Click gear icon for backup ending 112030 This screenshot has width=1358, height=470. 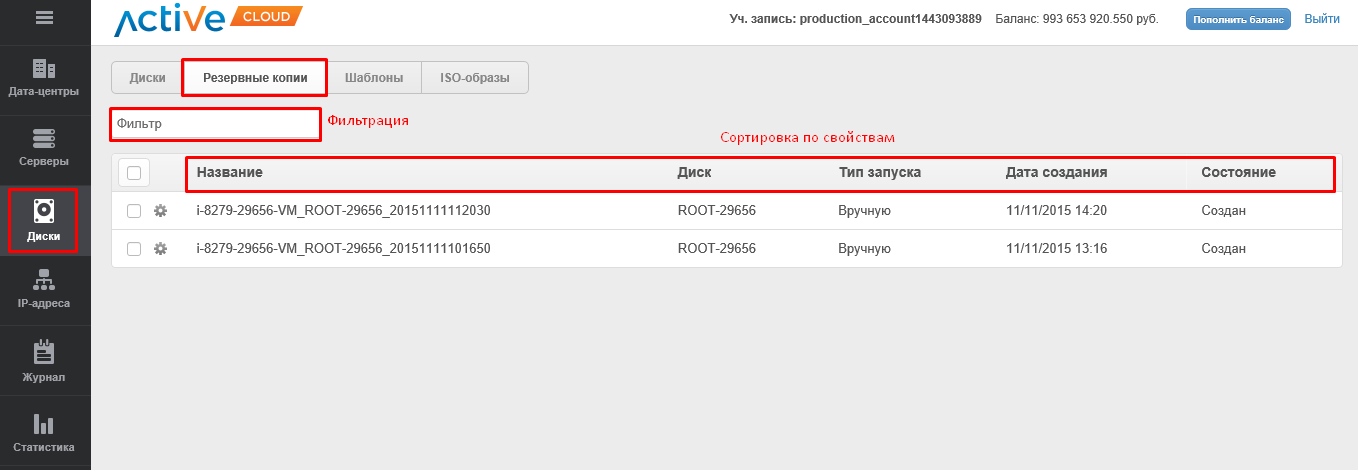pos(160,211)
